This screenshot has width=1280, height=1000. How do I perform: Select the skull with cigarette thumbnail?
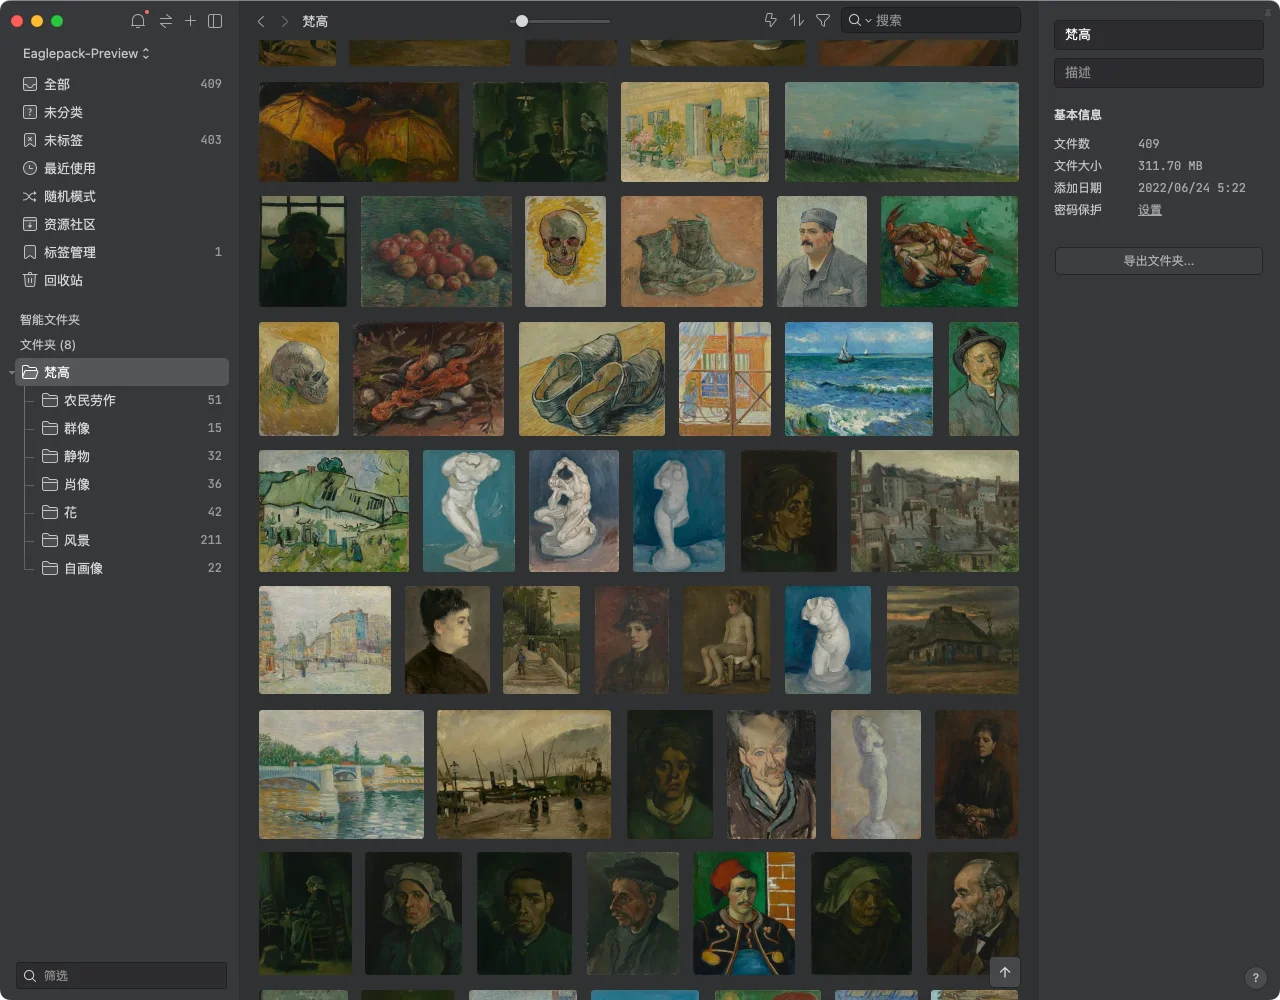pos(565,251)
